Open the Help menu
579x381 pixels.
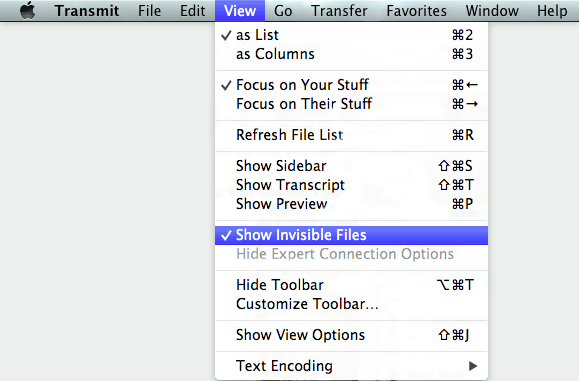pos(552,11)
